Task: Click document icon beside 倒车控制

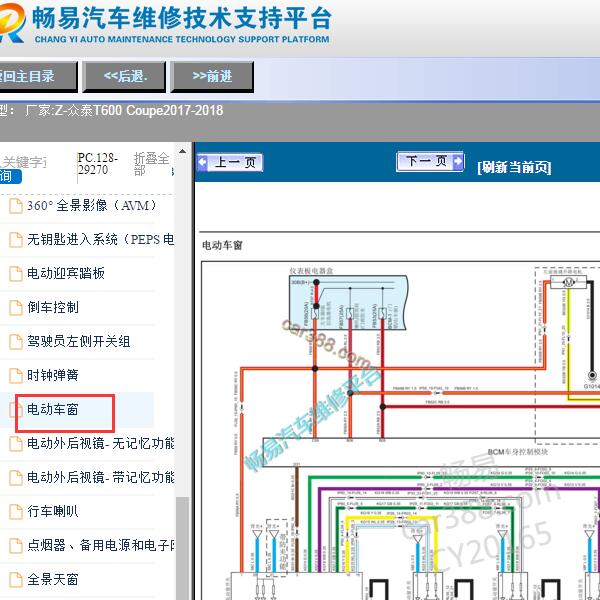Action: 16,307
